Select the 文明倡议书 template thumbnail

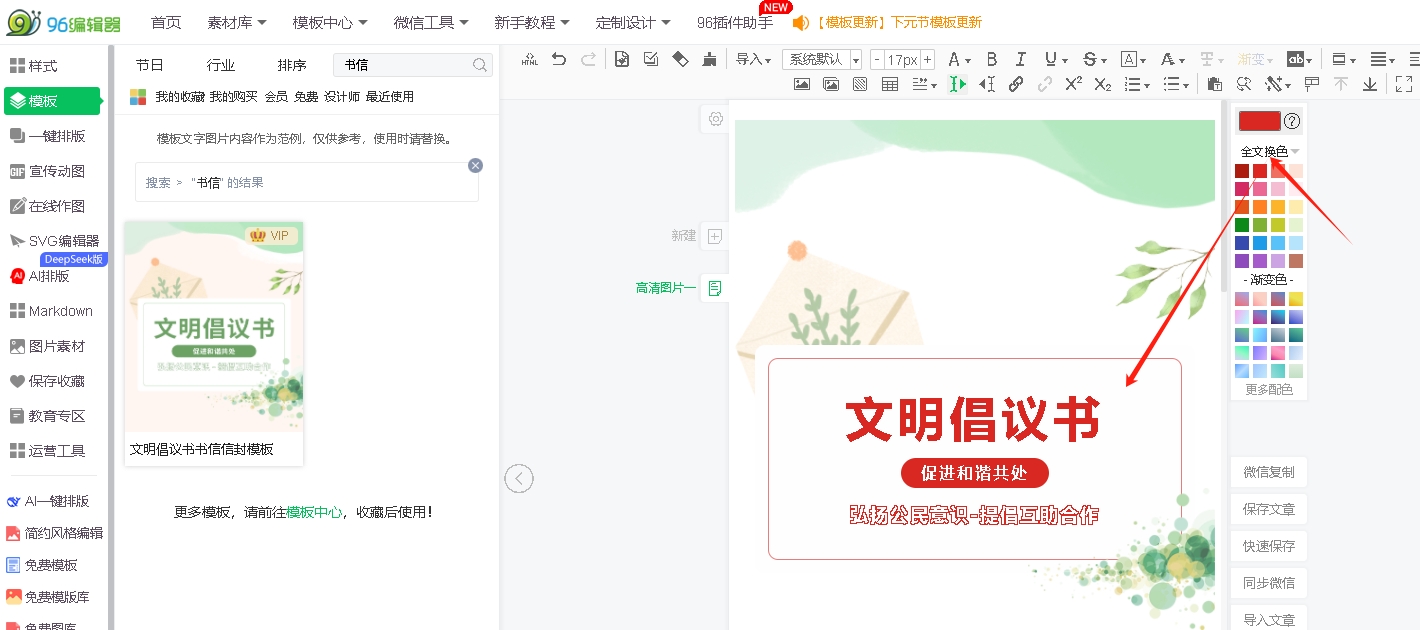click(214, 327)
